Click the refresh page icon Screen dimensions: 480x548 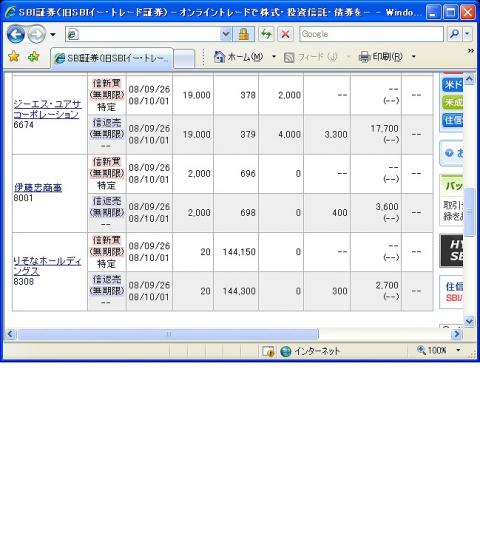click(x=266, y=34)
